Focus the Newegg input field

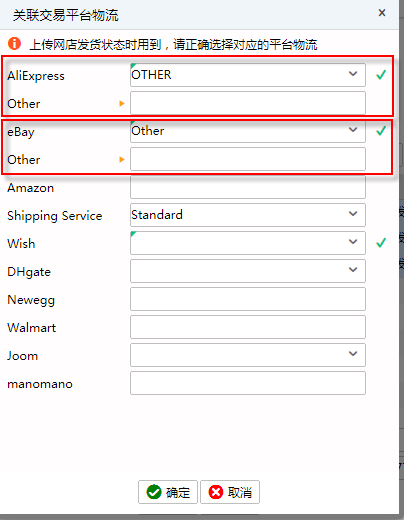point(248,299)
